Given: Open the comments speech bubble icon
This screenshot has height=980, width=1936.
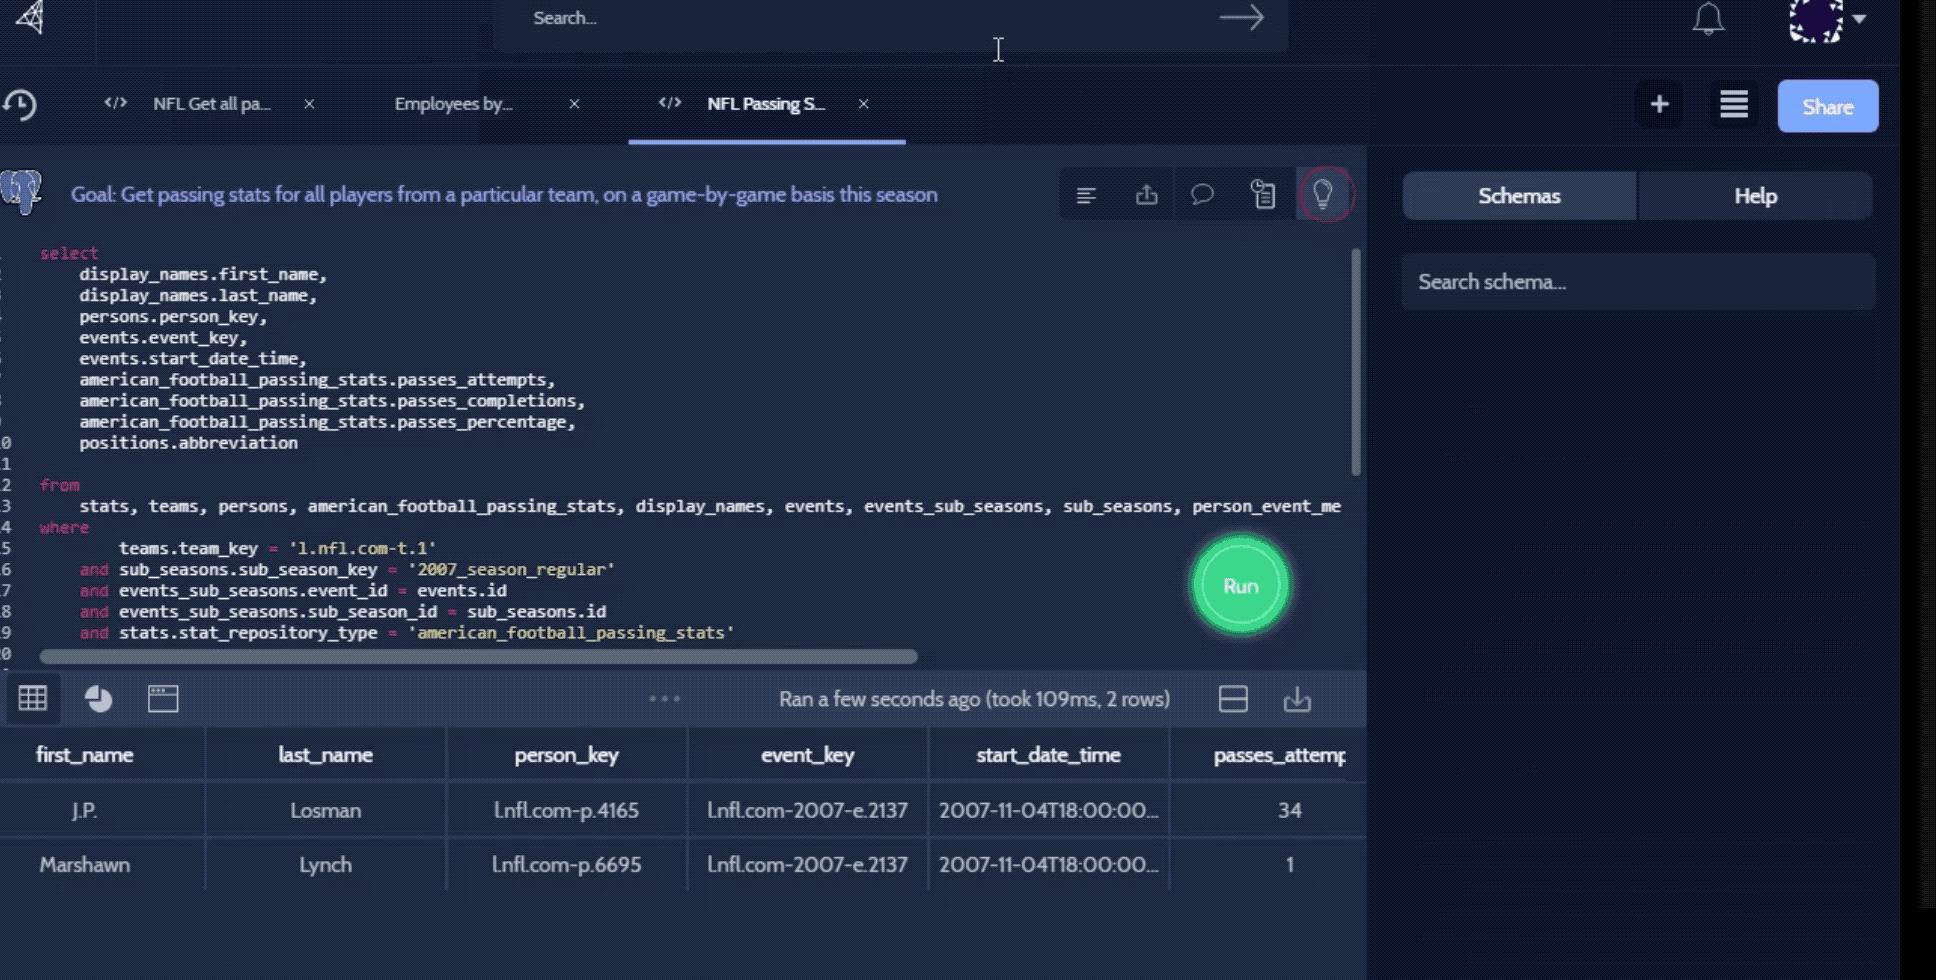Looking at the screenshot, I should tap(1202, 195).
